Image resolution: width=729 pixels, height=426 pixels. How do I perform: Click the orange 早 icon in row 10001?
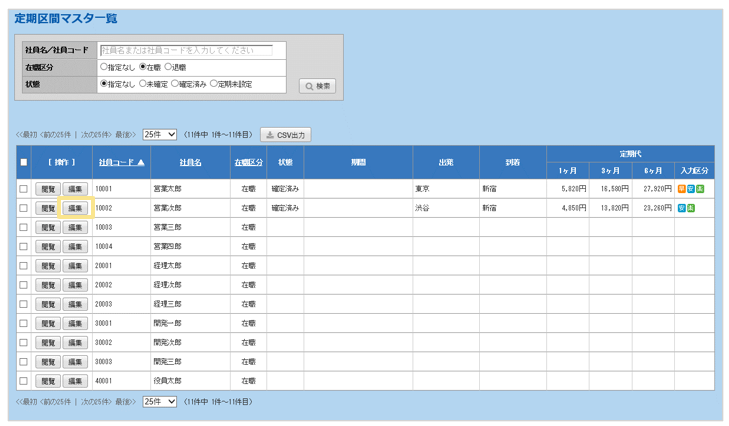(x=681, y=188)
